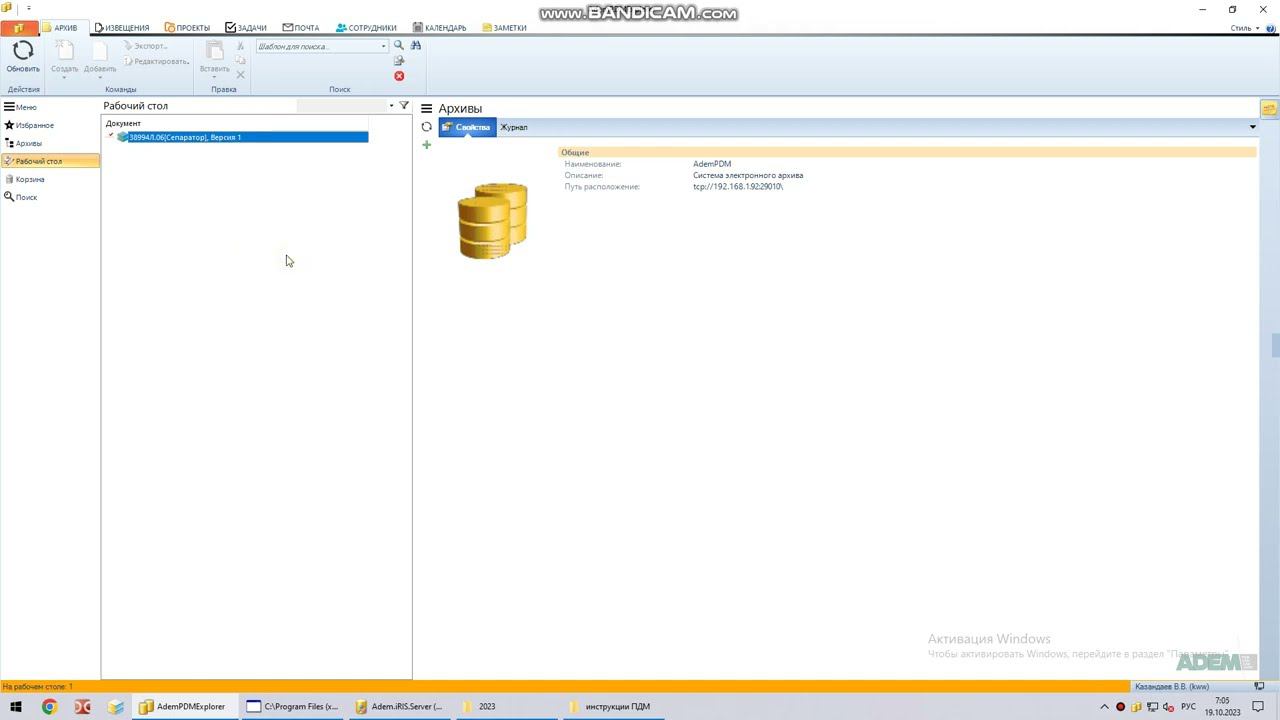Open the search template dropdown arrow
Image resolution: width=1280 pixels, height=720 pixels.
383,46
